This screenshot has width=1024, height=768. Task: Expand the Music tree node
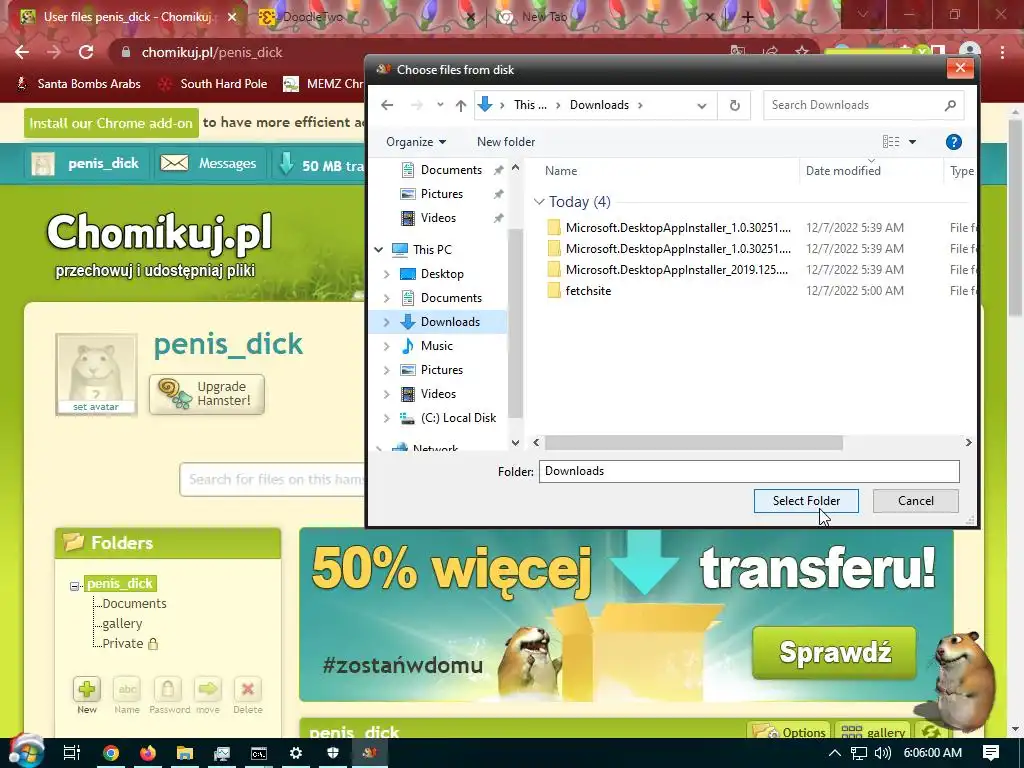[387, 346]
